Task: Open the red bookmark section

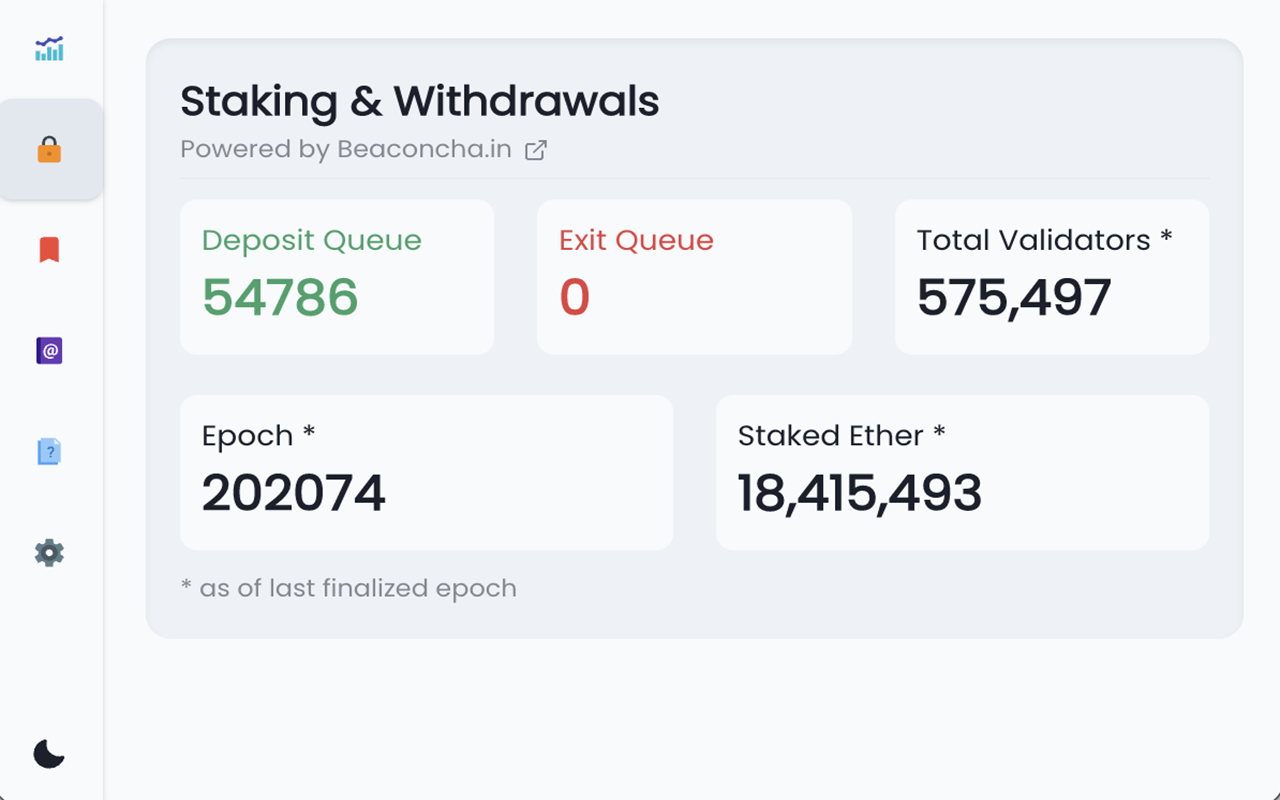Action: pos(50,249)
